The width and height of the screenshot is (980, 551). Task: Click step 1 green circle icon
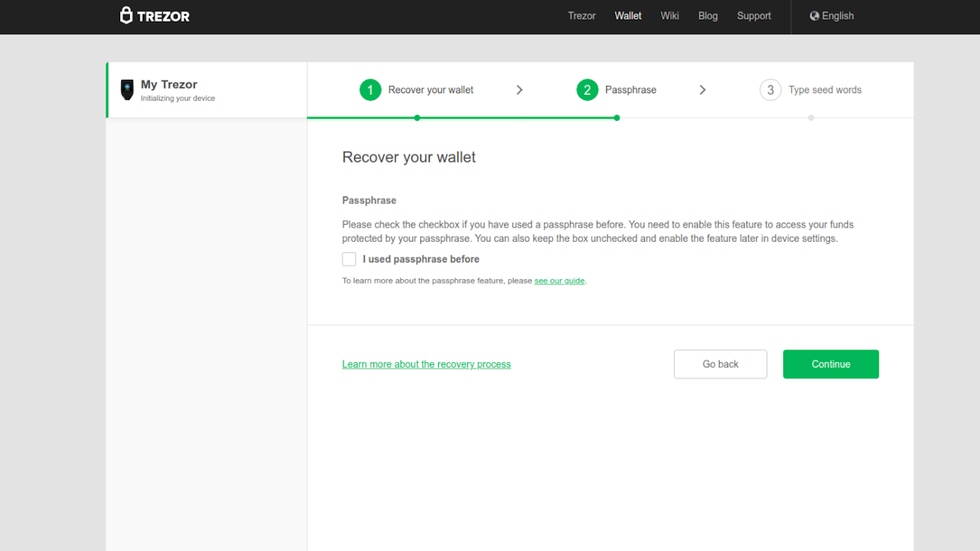370,90
